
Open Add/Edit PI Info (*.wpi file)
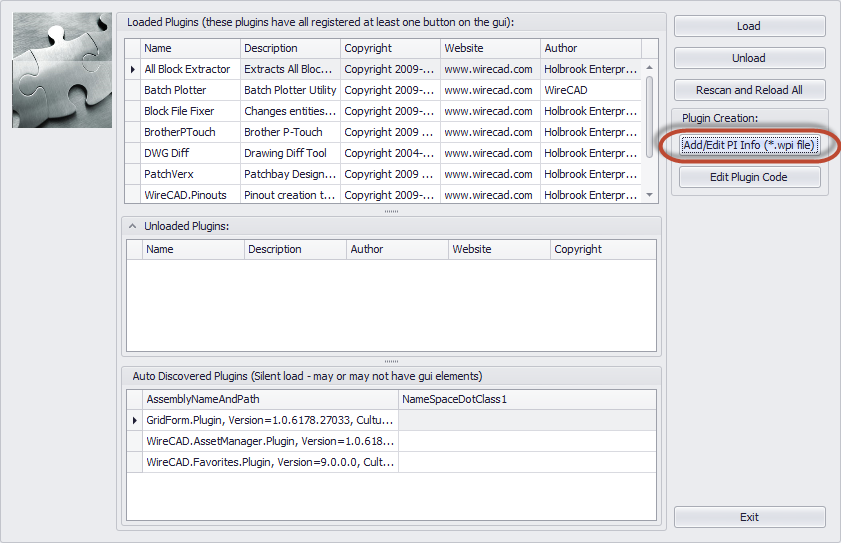749,145
